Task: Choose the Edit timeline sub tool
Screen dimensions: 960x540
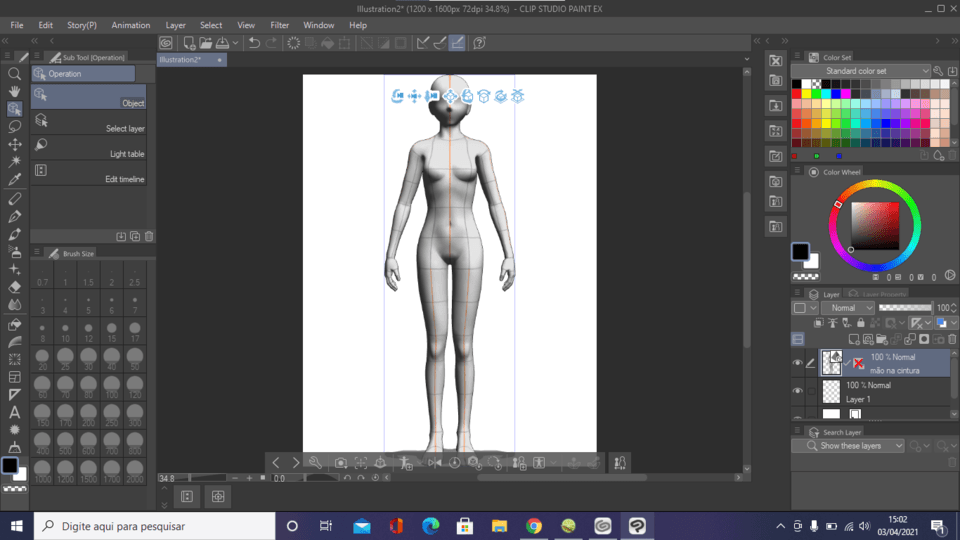Action: (x=89, y=173)
